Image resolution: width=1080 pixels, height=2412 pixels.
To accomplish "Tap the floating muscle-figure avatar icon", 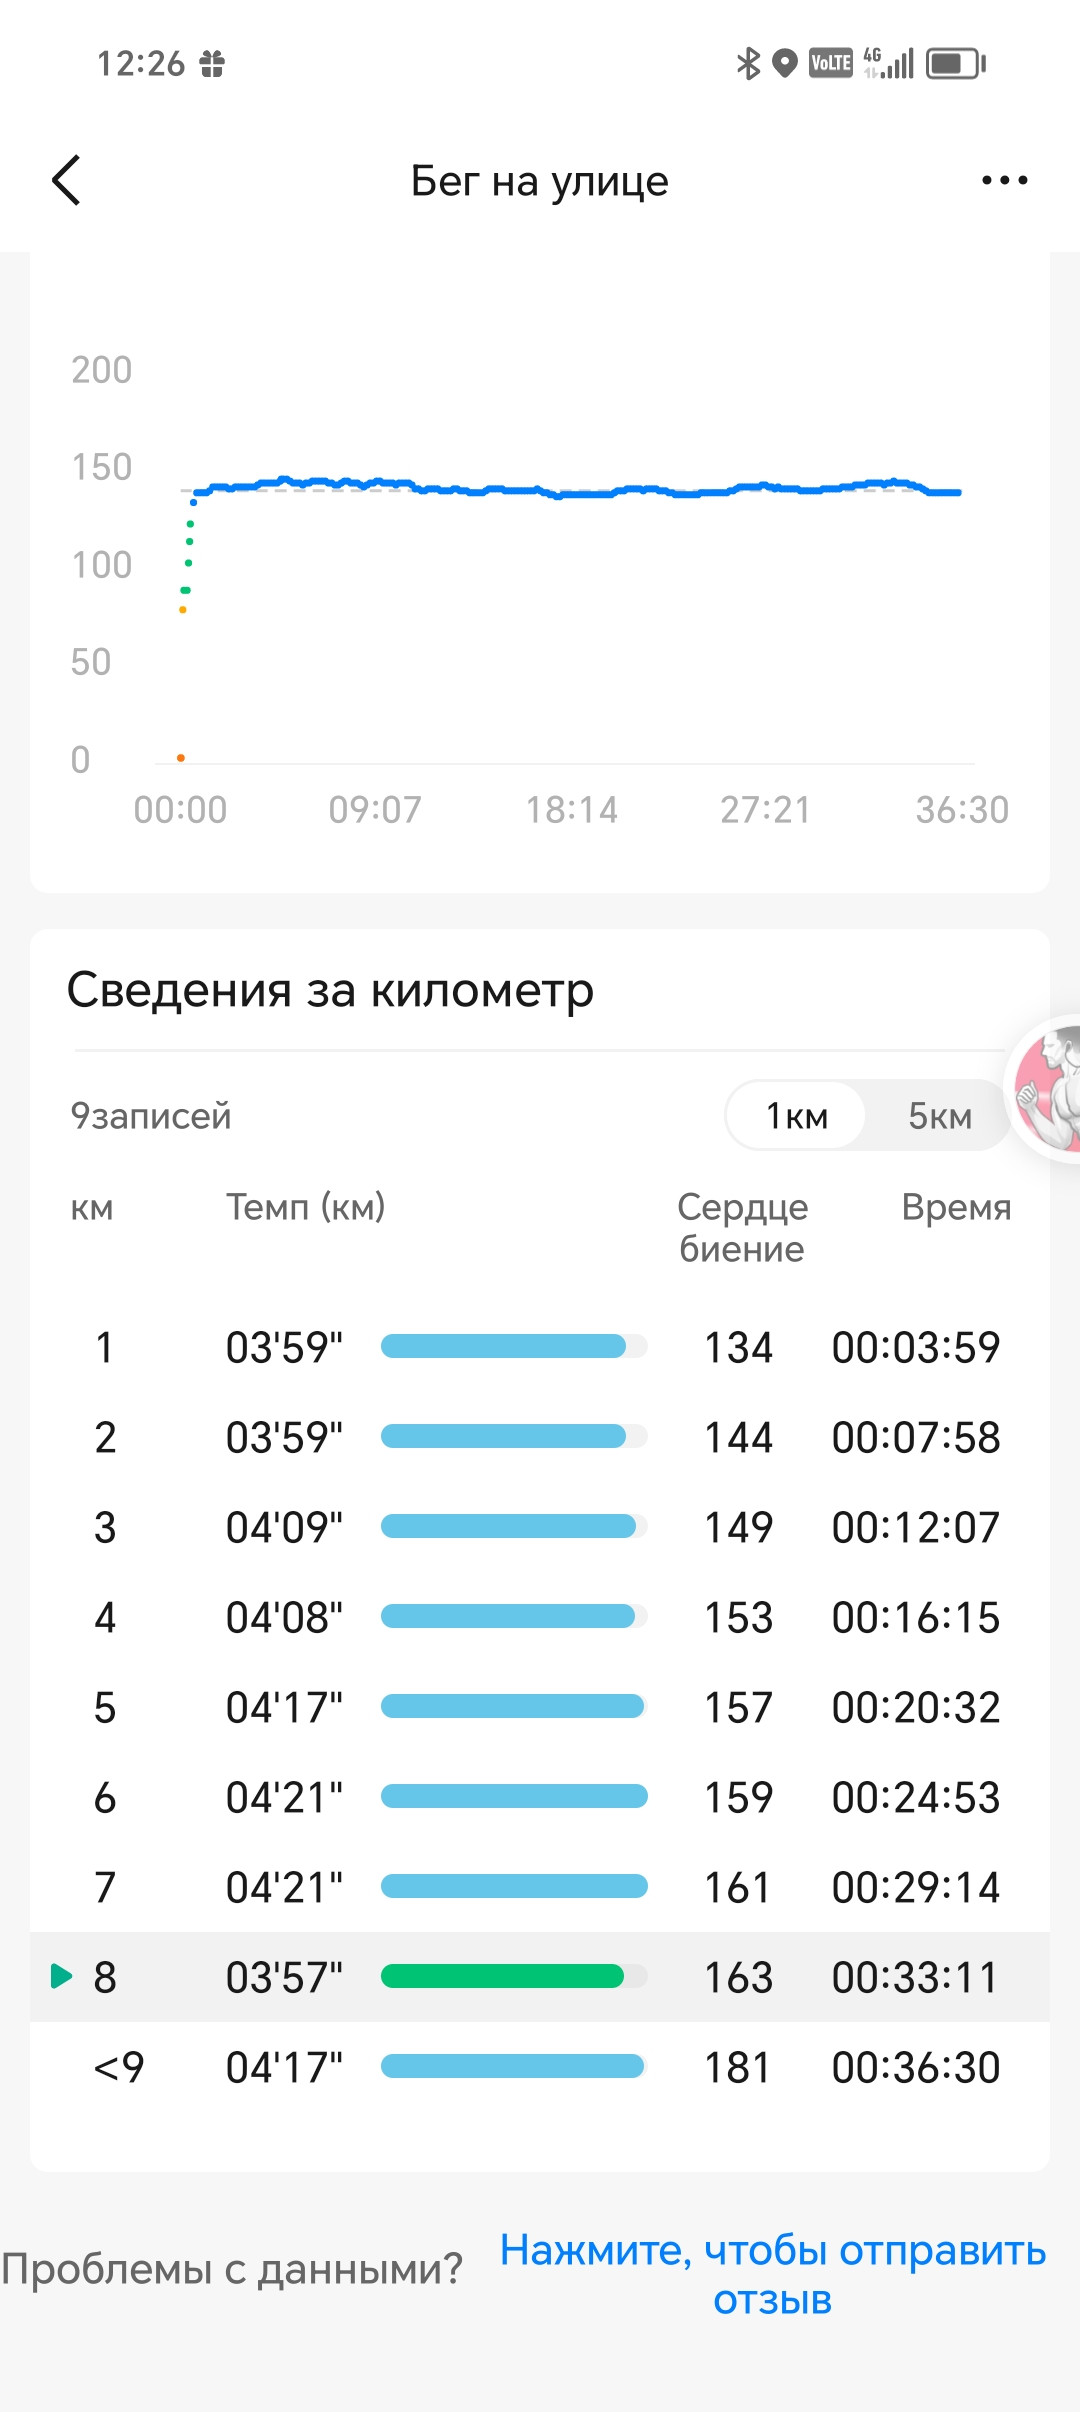I will [1046, 1089].
